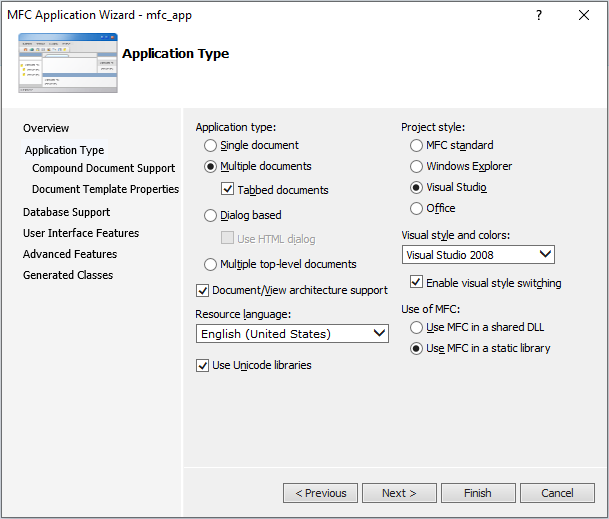Viewport: 609px width, 519px height.
Task: Close the wizard with X button
Action: click(x=584, y=15)
